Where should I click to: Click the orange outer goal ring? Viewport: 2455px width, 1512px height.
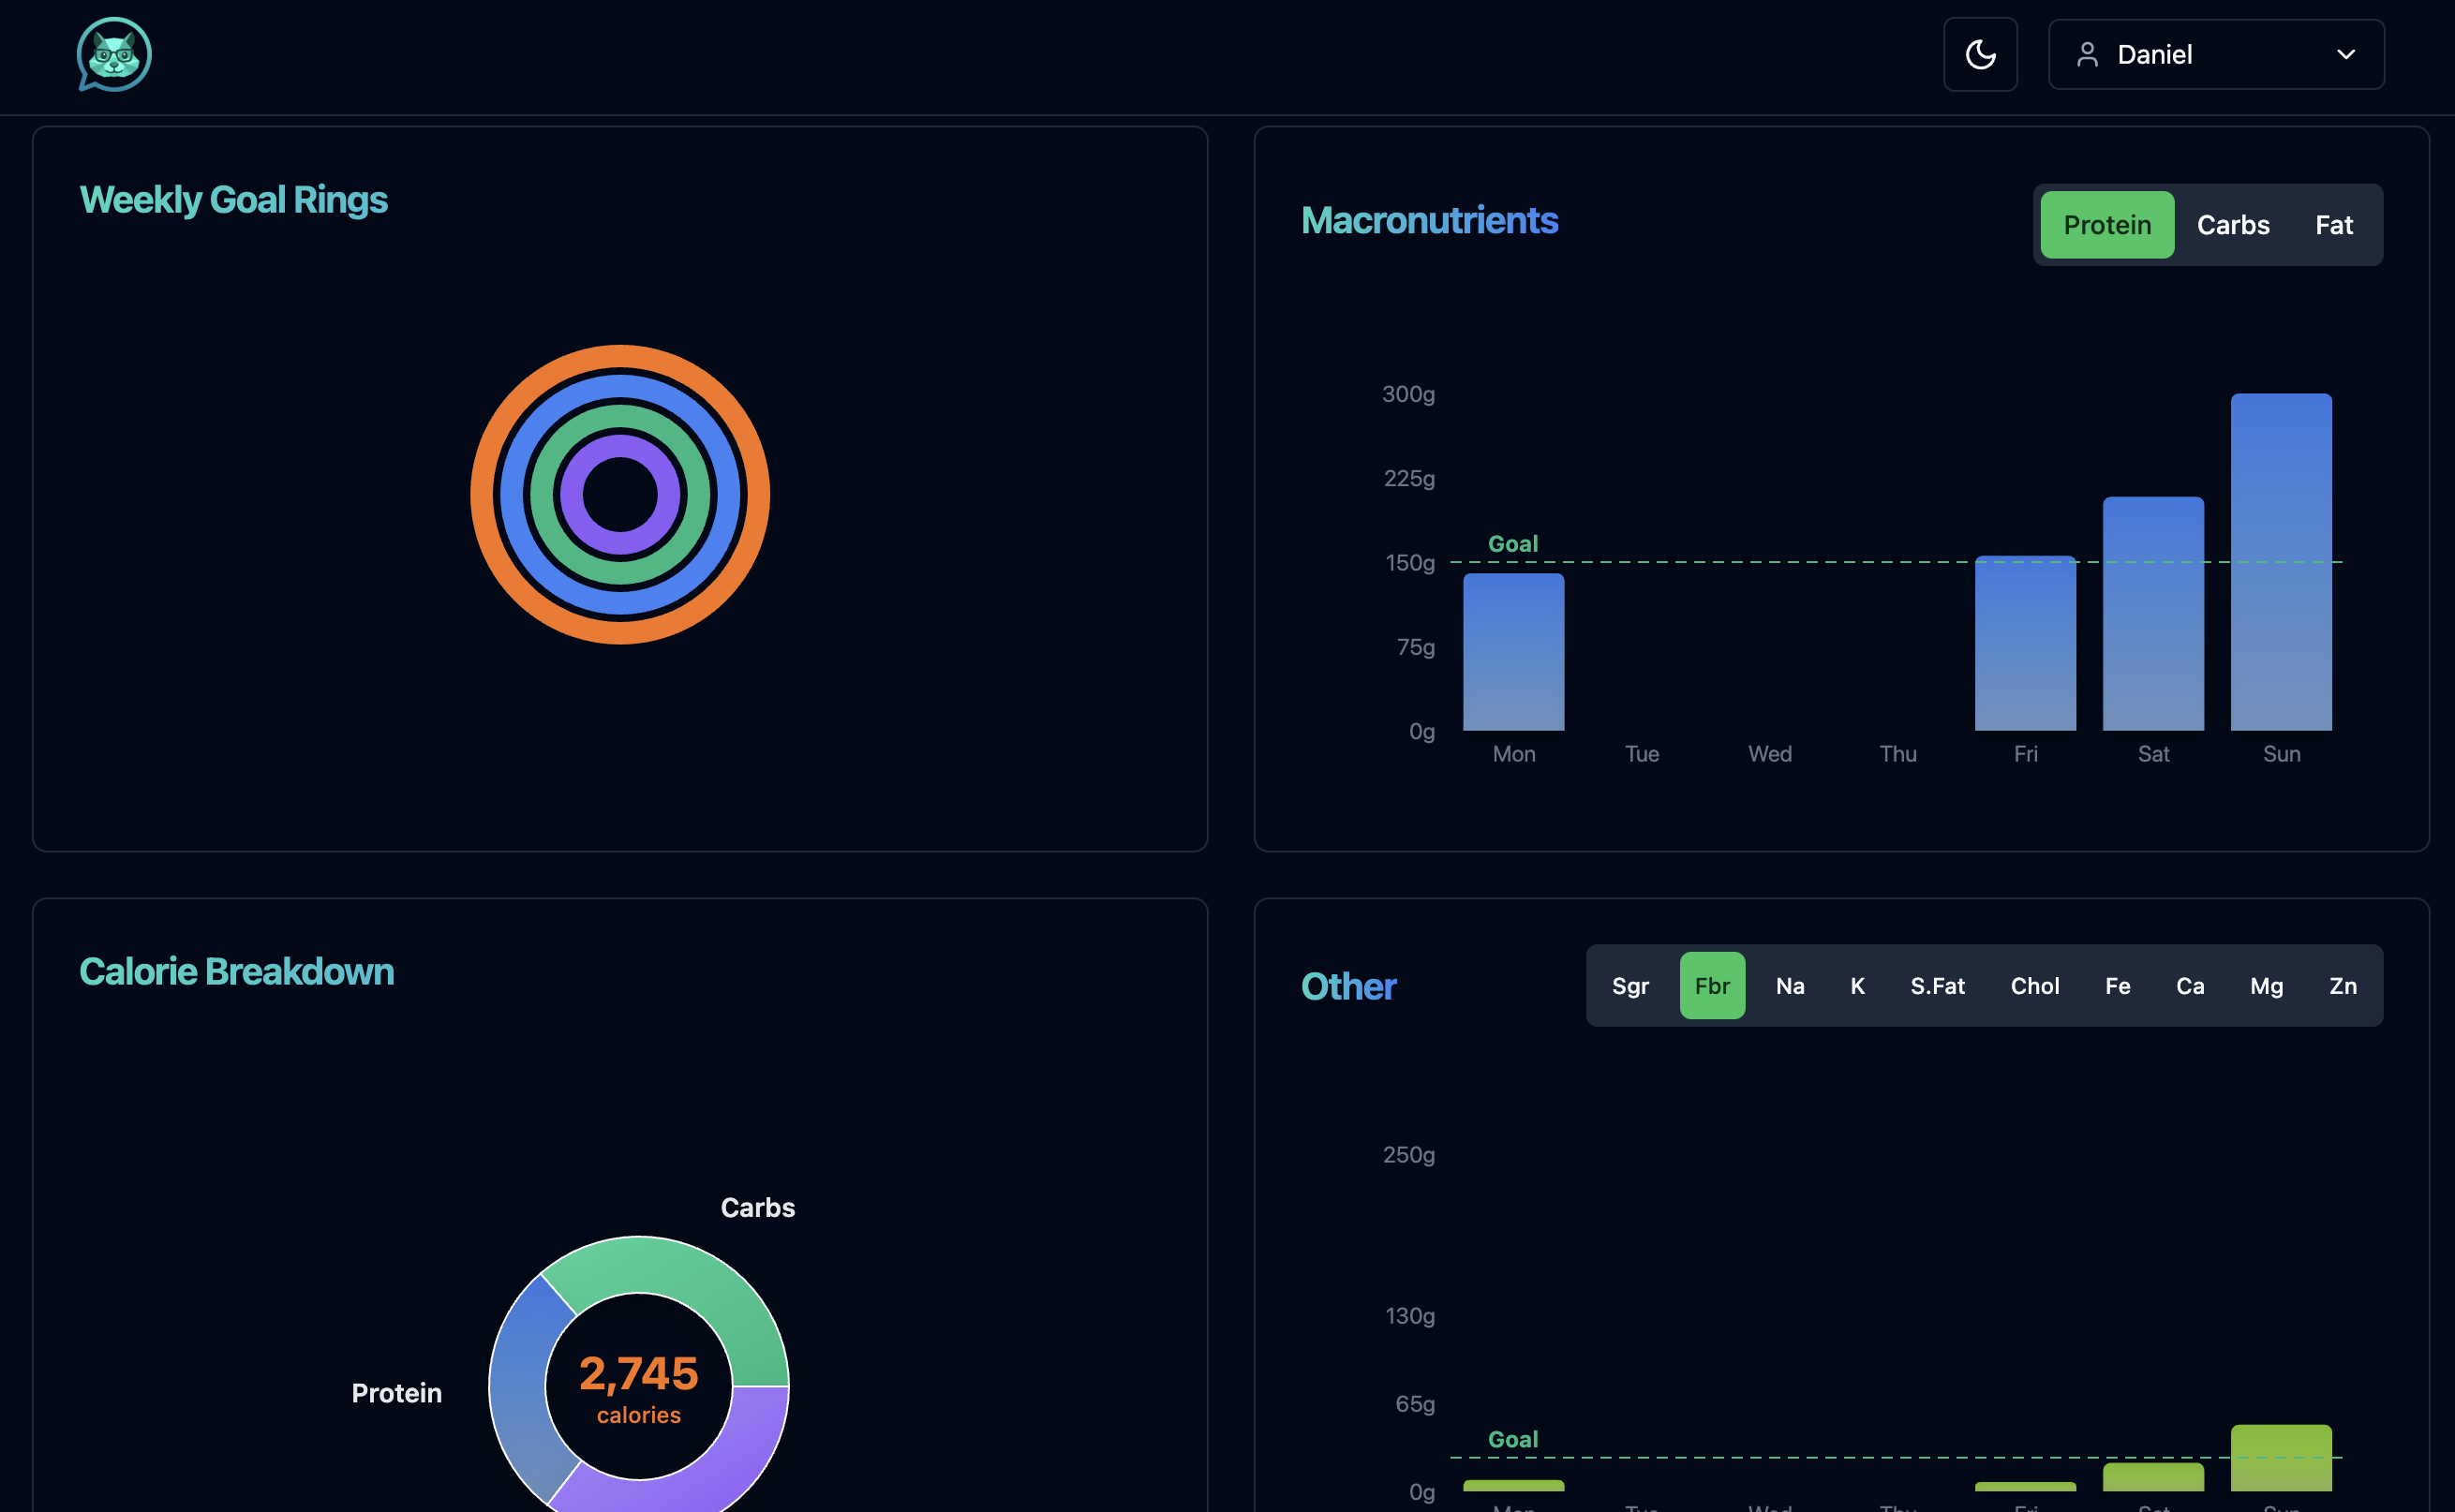tap(620, 358)
